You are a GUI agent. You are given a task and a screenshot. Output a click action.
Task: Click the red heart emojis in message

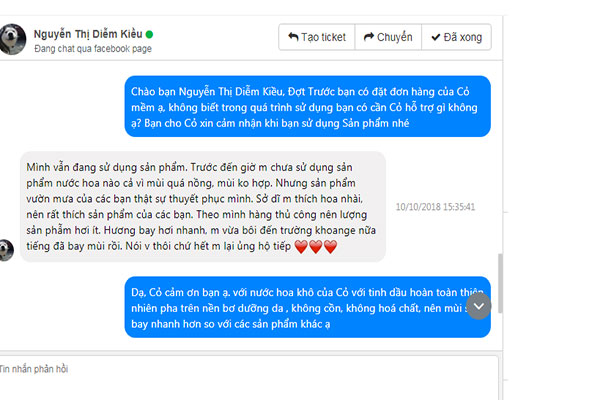[316, 247]
